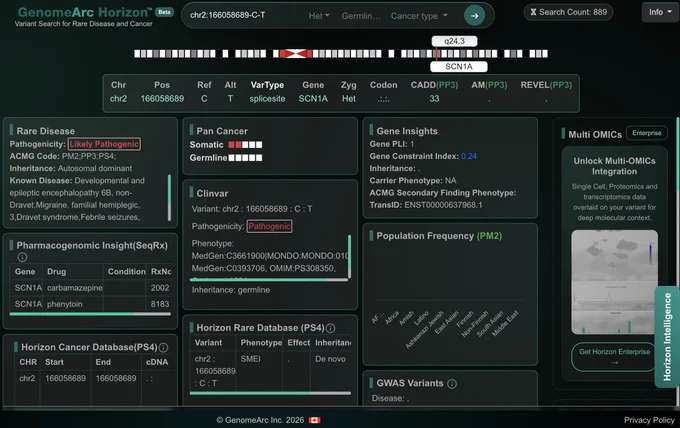Screen dimensions: 680x428
Task: Open the Privacy Policy link
Action: pyautogui.click(x=649, y=420)
